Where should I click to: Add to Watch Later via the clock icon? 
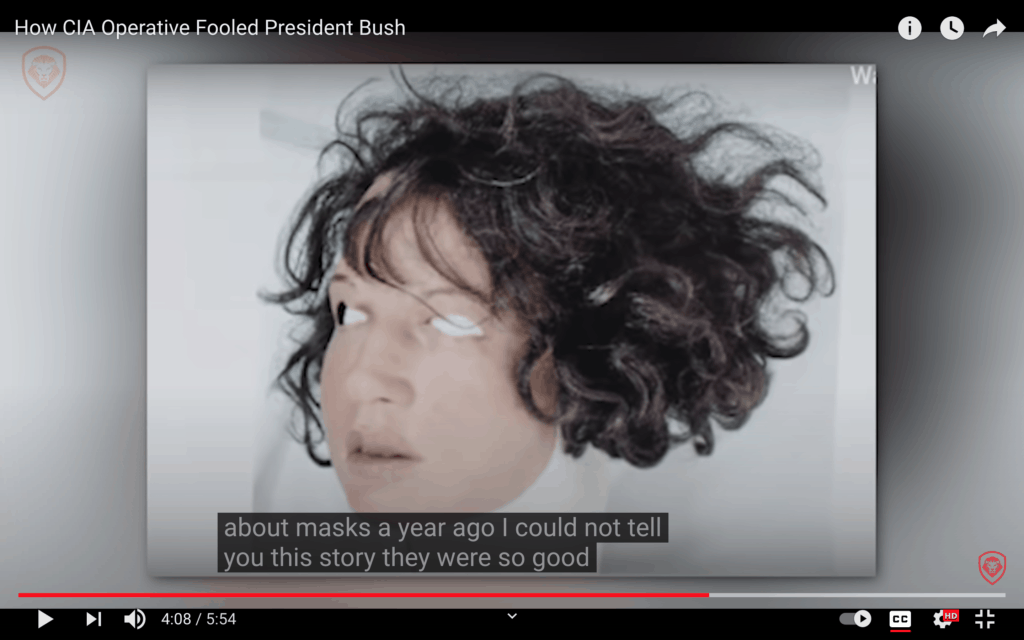(x=952, y=28)
